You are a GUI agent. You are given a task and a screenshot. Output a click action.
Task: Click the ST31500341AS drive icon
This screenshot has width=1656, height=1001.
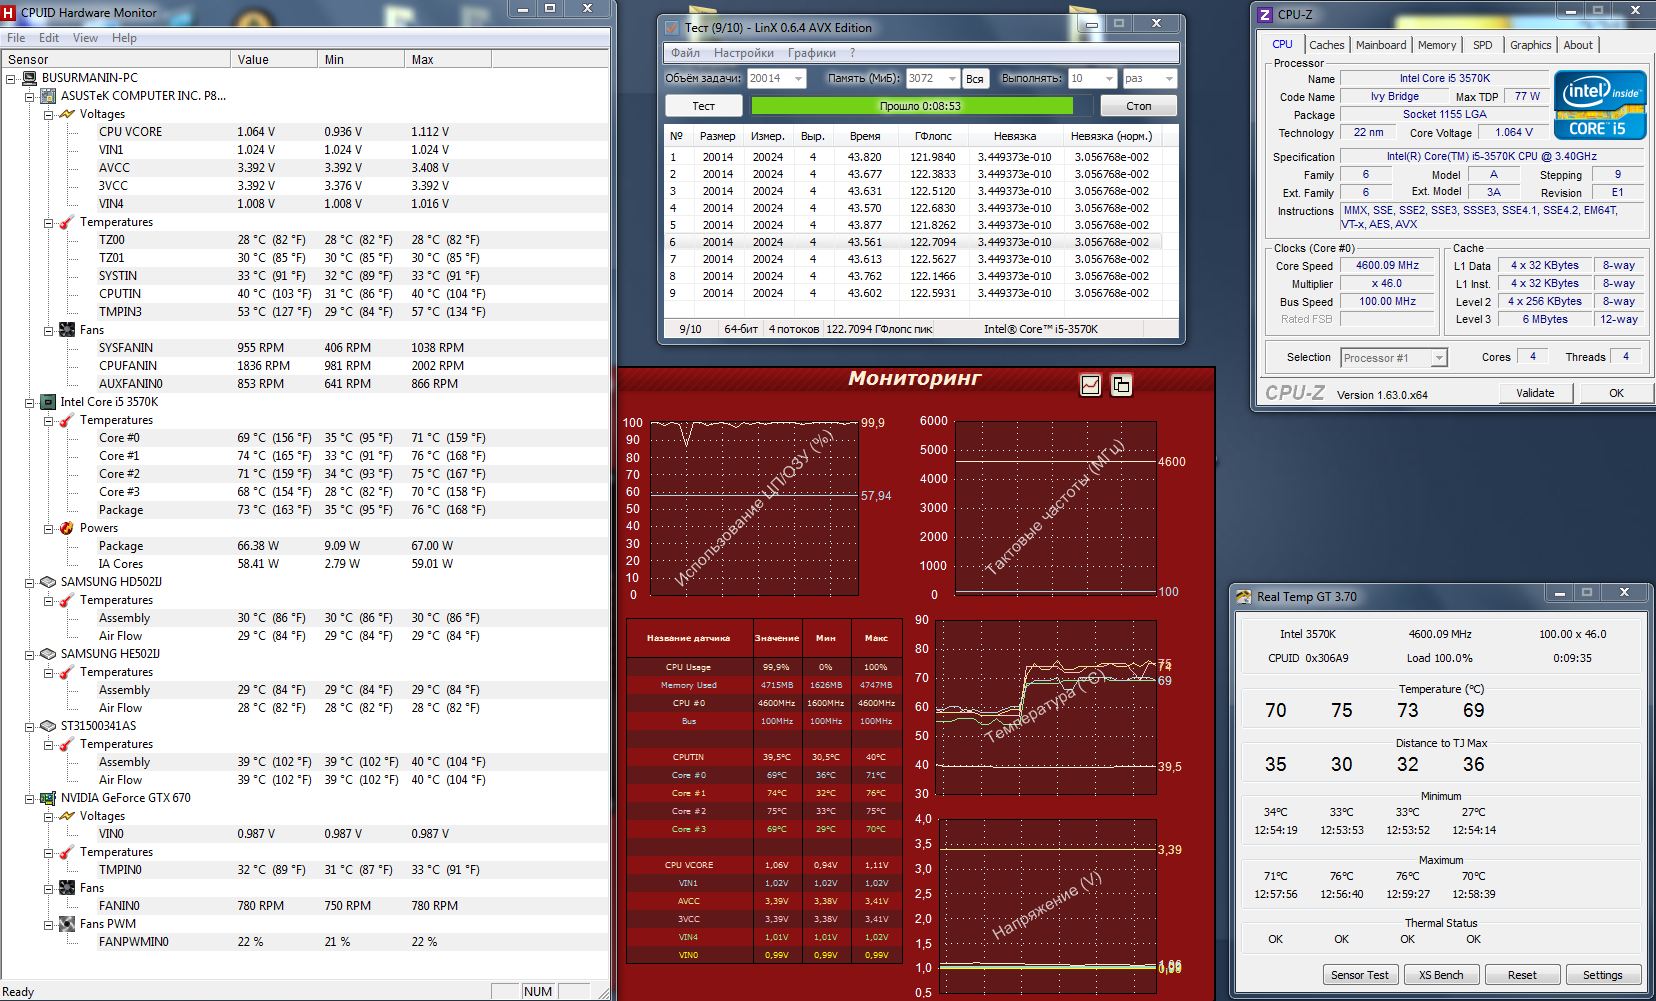tap(48, 726)
